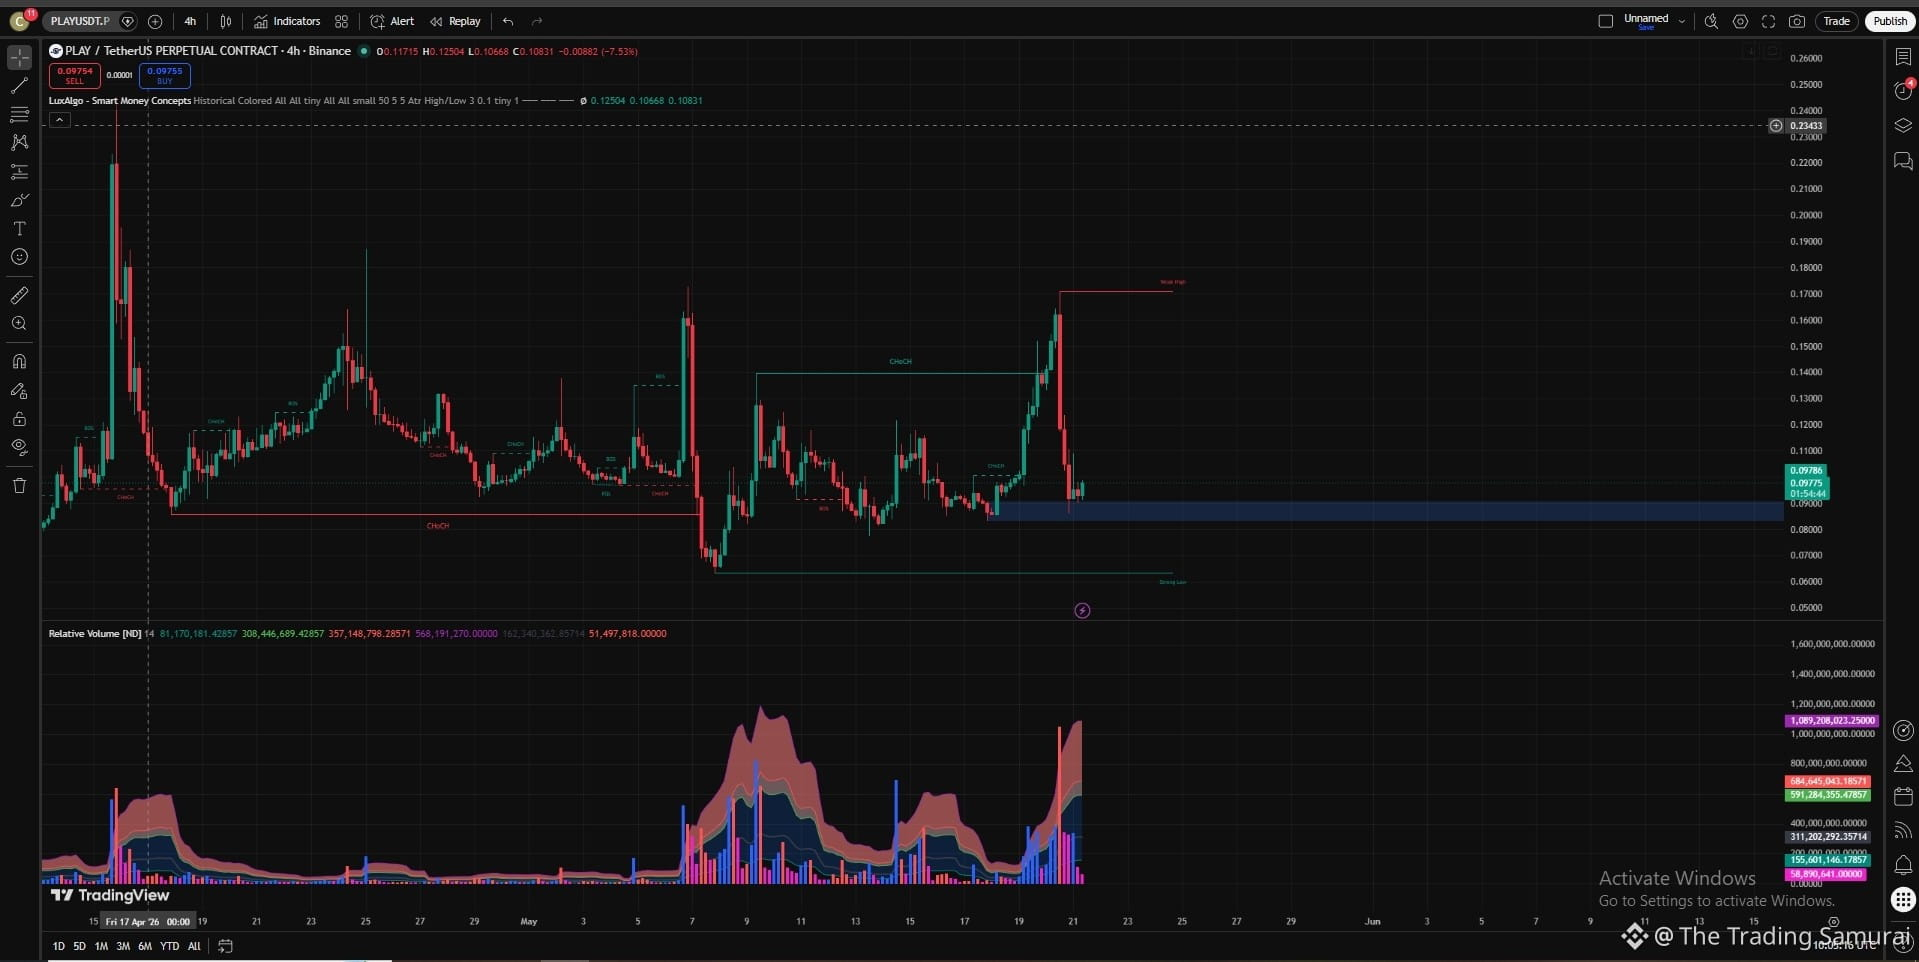Select the ruler measure tool
The image size is (1919, 962).
19,295
